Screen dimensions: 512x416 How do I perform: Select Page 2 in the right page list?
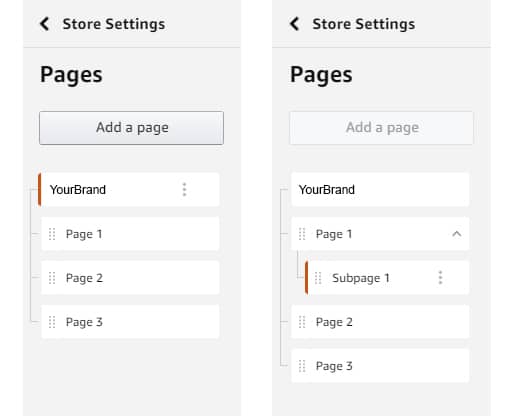pyautogui.click(x=380, y=322)
